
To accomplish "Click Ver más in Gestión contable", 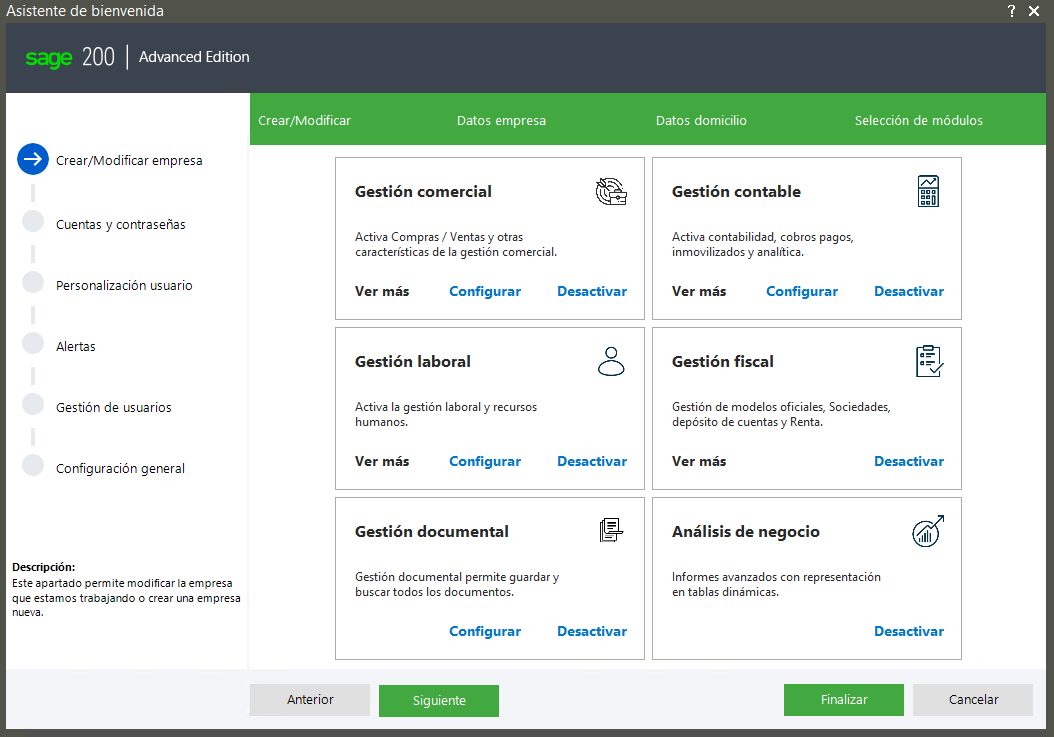I will point(699,291).
